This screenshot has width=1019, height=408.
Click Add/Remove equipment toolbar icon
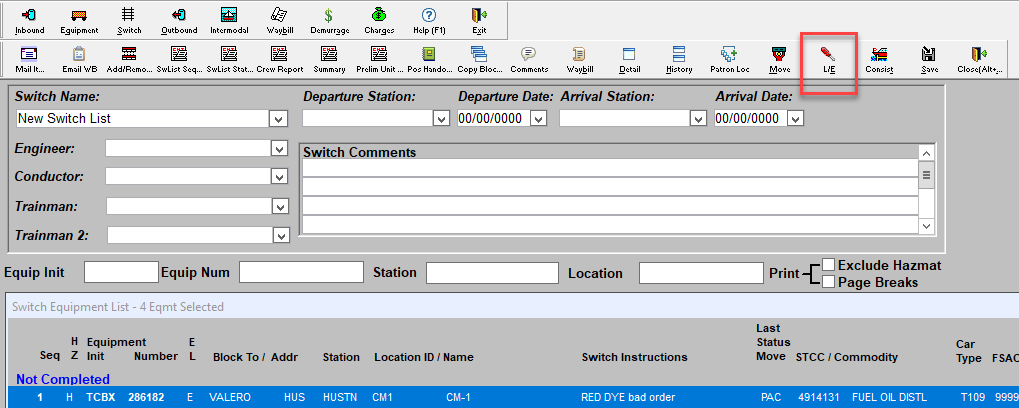tap(129, 60)
